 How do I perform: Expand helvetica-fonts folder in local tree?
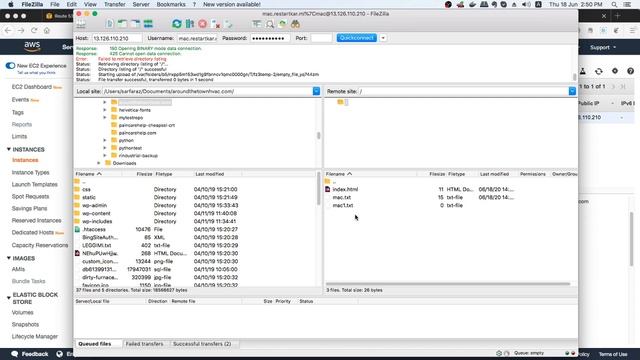(104, 110)
